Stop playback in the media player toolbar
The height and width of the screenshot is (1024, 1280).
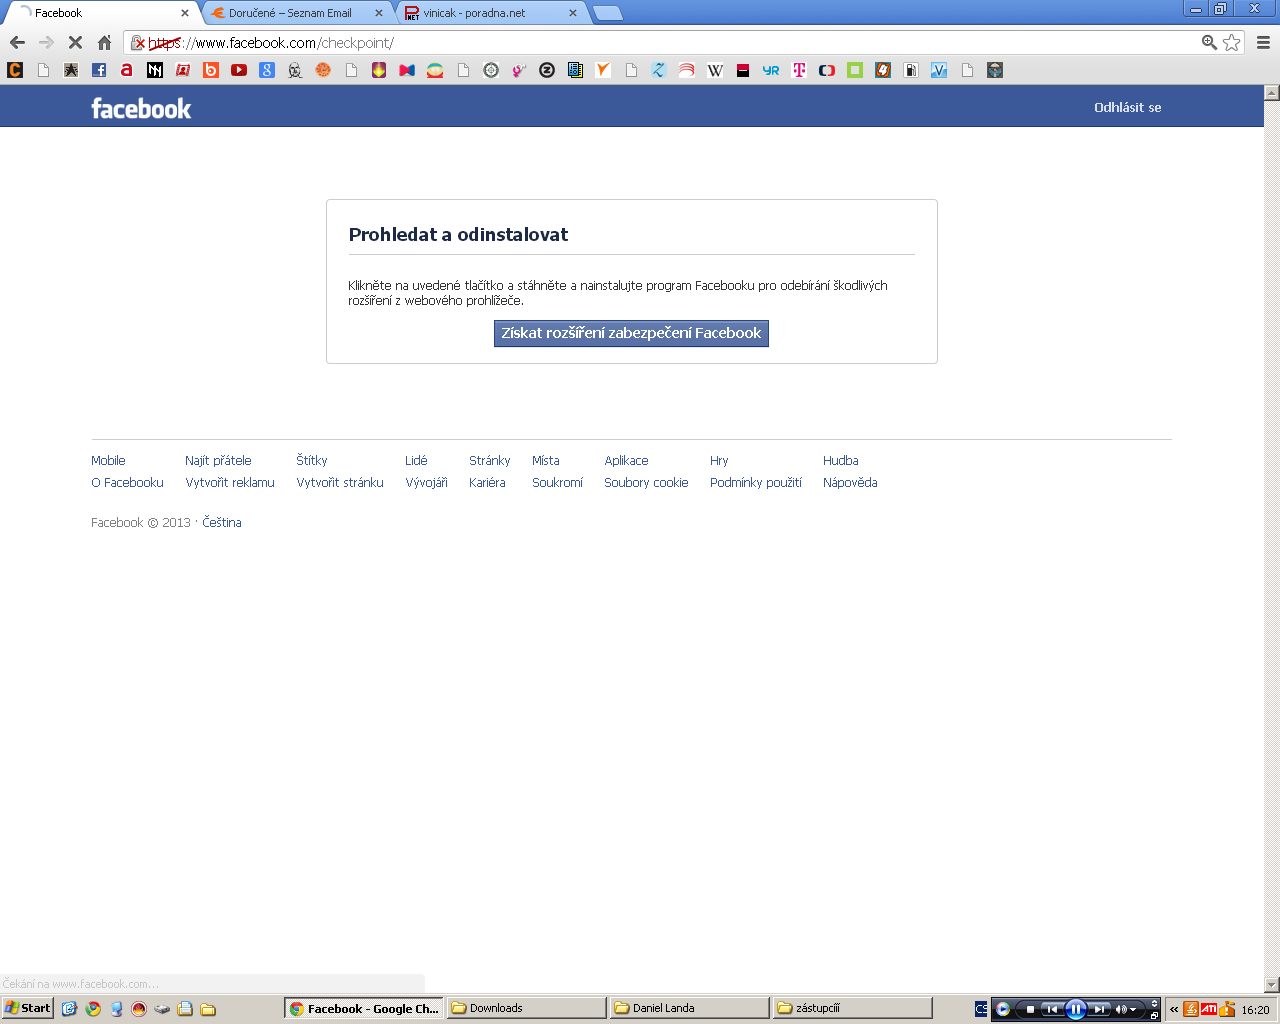pos(1030,1009)
